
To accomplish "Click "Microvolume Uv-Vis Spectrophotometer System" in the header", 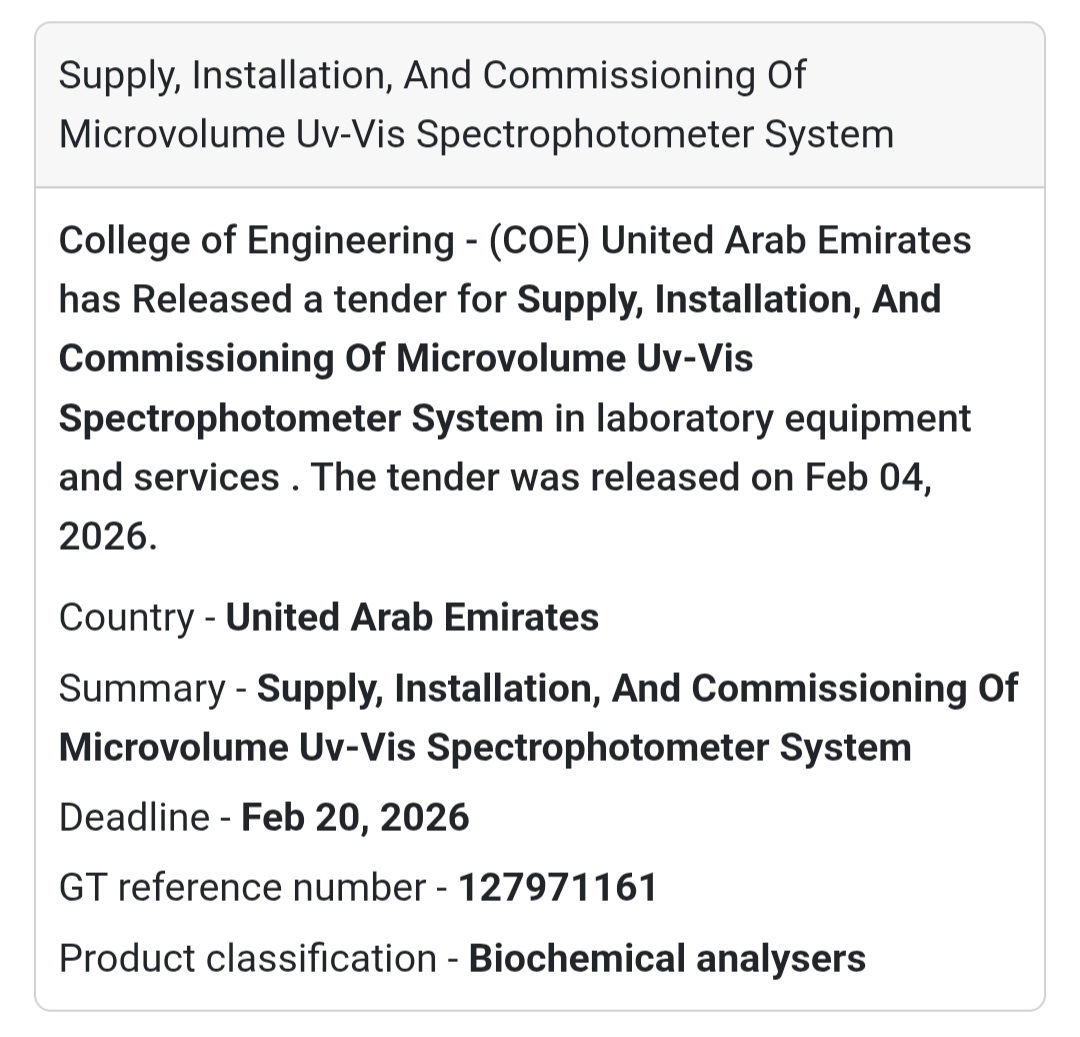I will (476, 134).
